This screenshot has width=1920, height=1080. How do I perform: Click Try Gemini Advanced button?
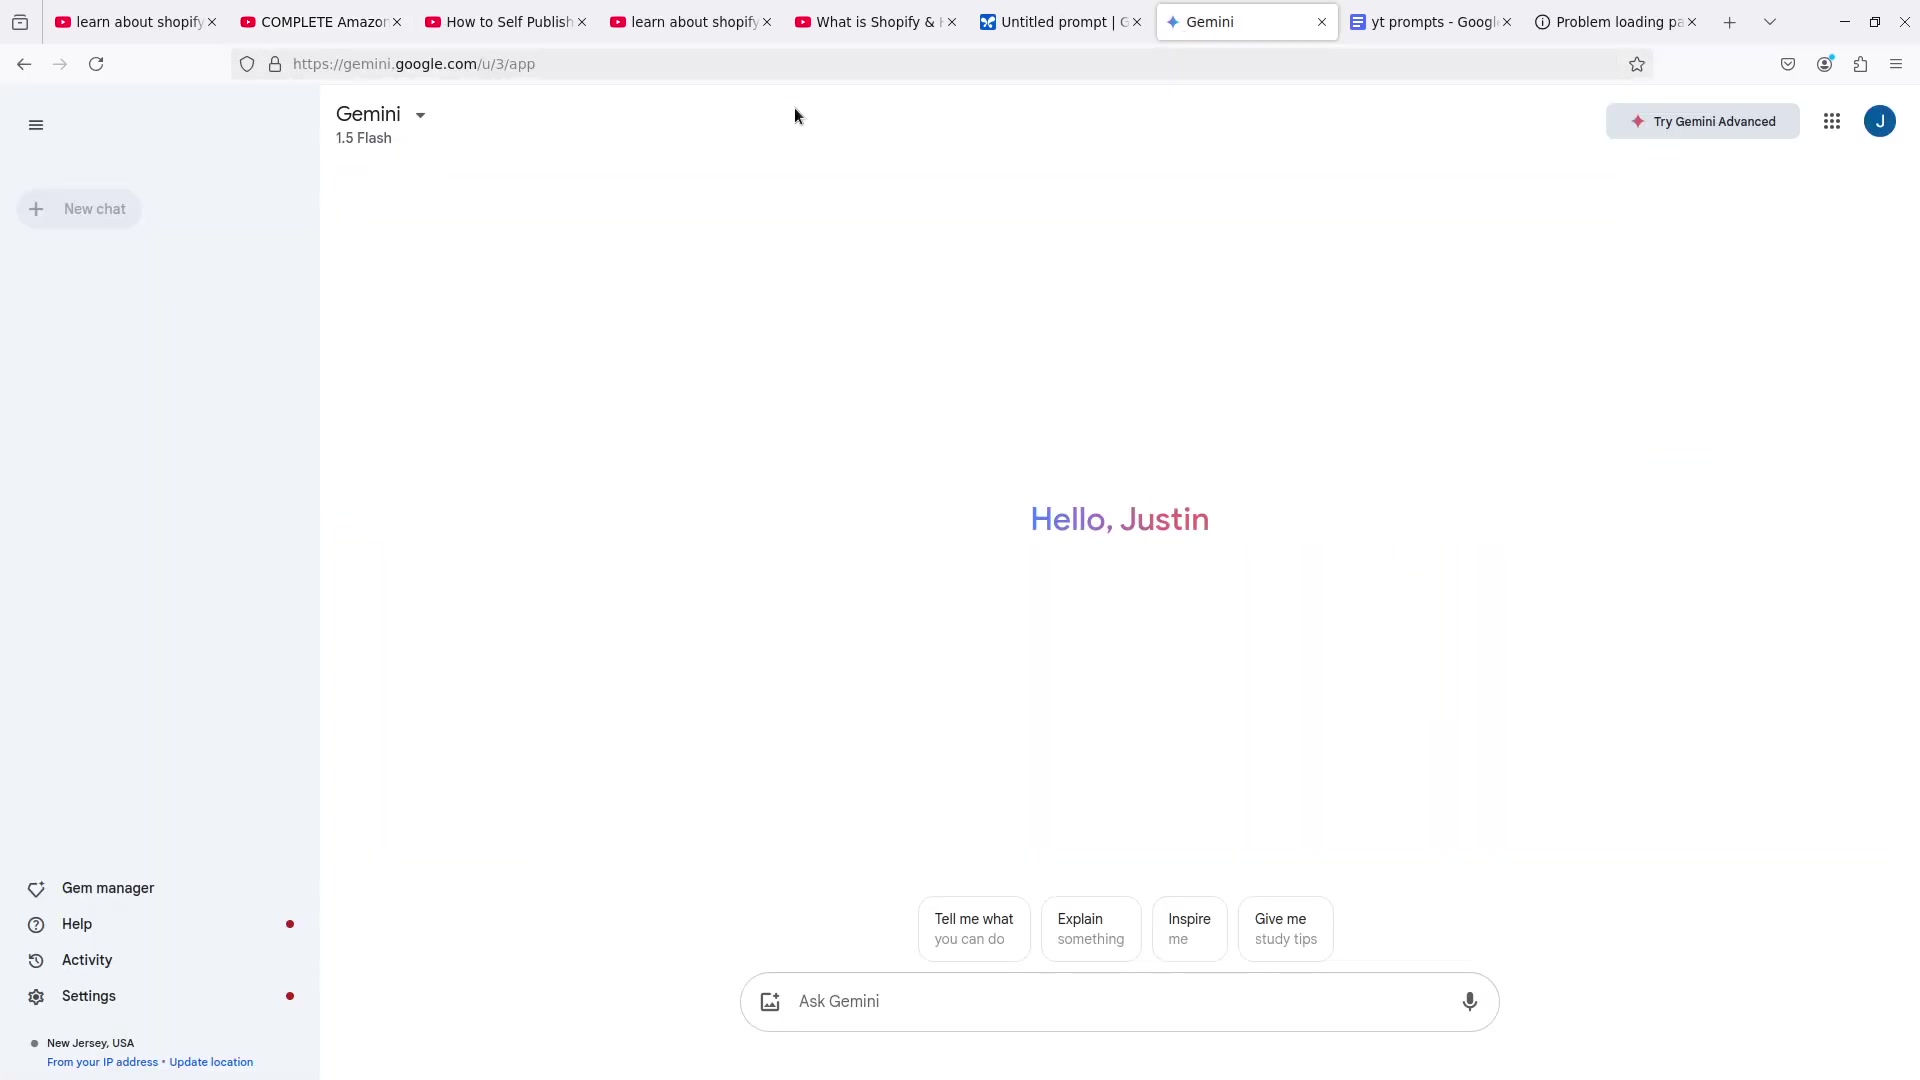(x=1702, y=121)
